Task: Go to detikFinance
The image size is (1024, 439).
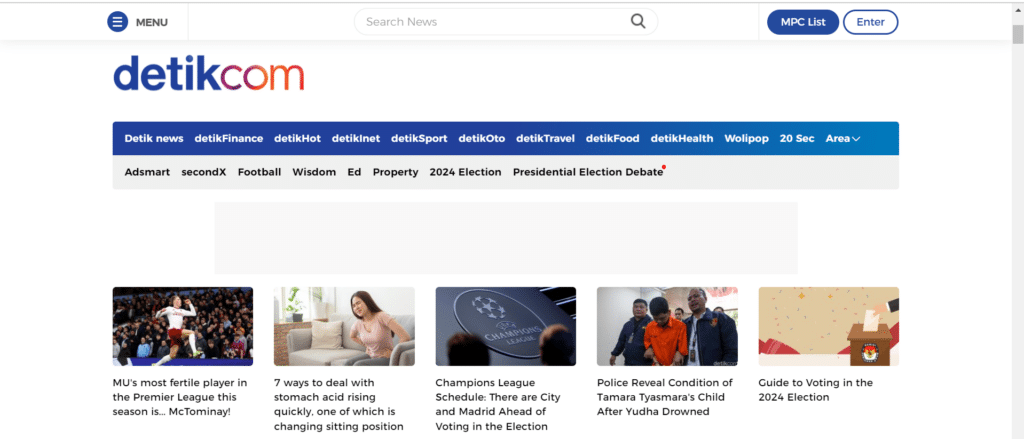Action: pos(229,138)
